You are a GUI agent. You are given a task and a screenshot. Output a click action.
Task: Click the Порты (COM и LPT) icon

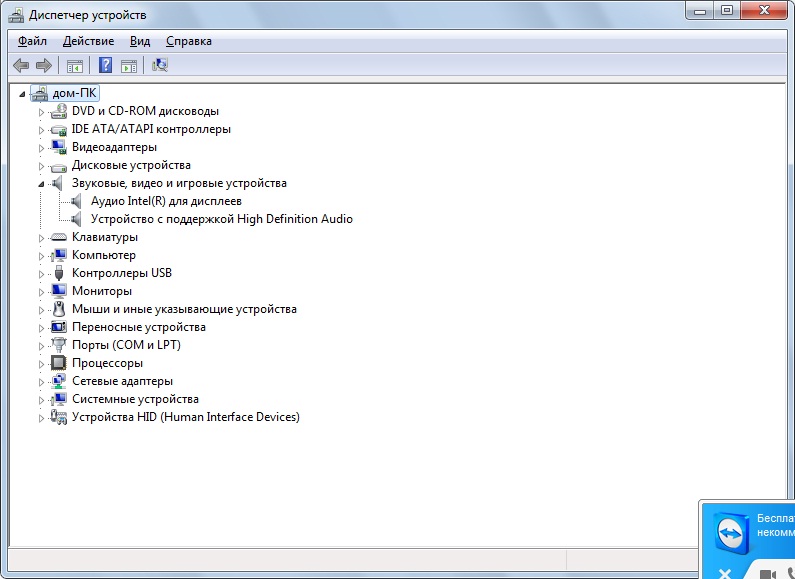click(59, 345)
